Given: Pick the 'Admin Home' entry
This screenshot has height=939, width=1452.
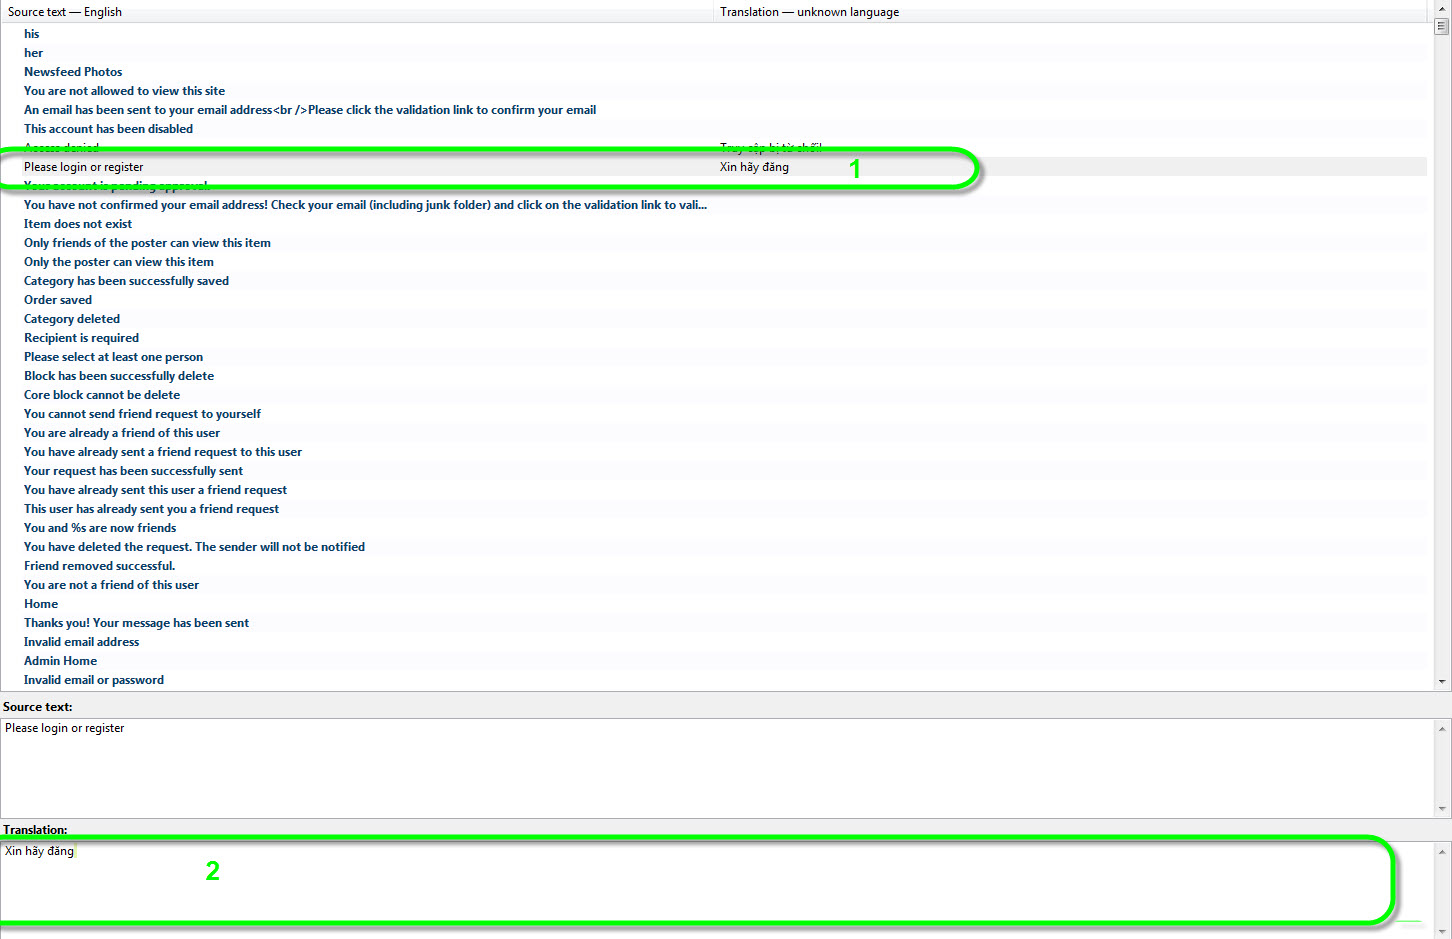Looking at the screenshot, I should (61, 661).
